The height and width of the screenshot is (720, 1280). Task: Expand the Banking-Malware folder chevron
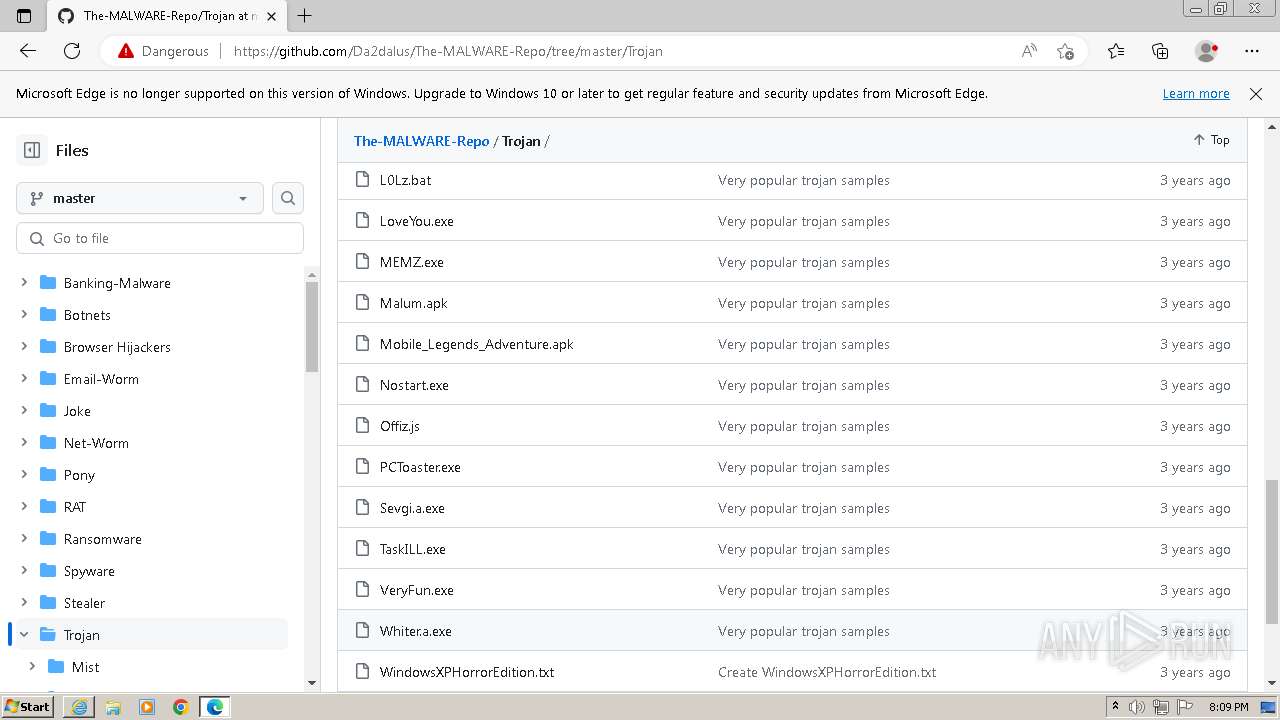click(24, 283)
